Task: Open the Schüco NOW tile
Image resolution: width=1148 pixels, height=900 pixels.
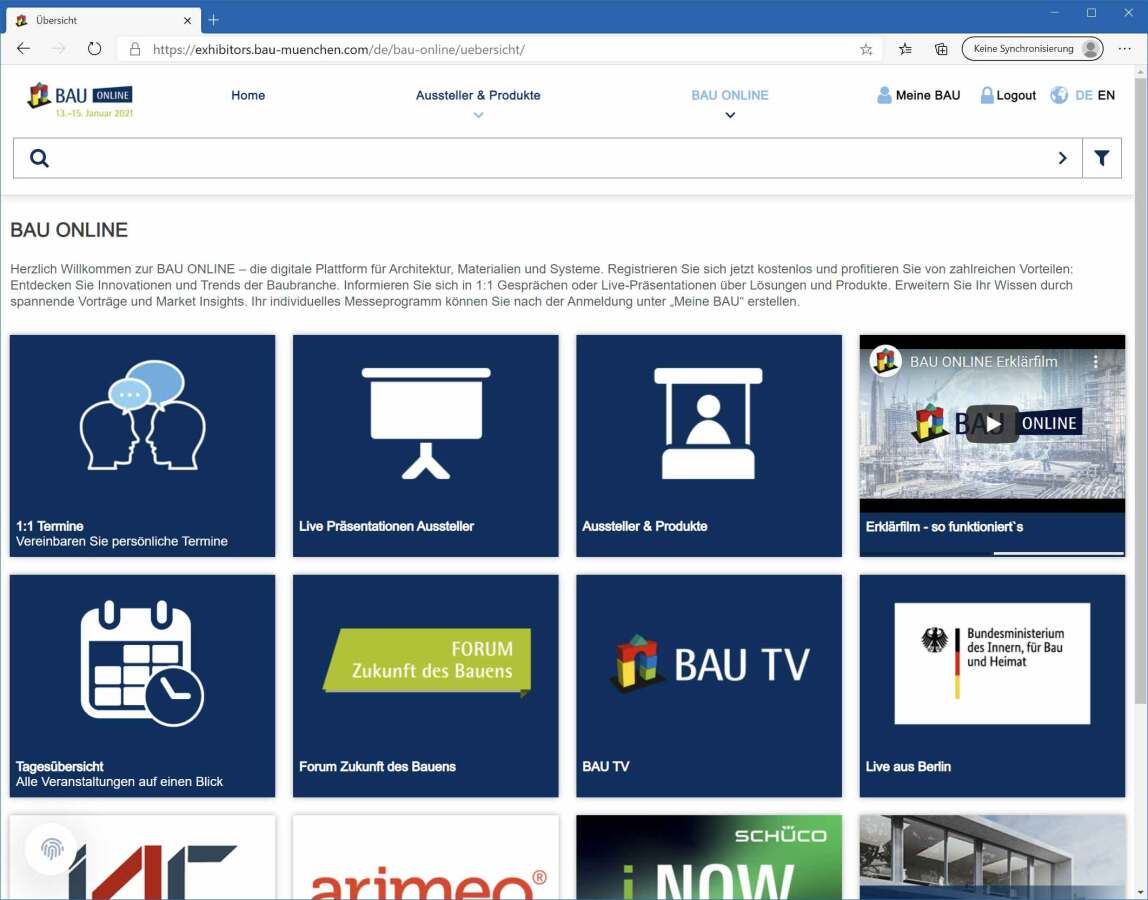Action: (x=709, y=858)
